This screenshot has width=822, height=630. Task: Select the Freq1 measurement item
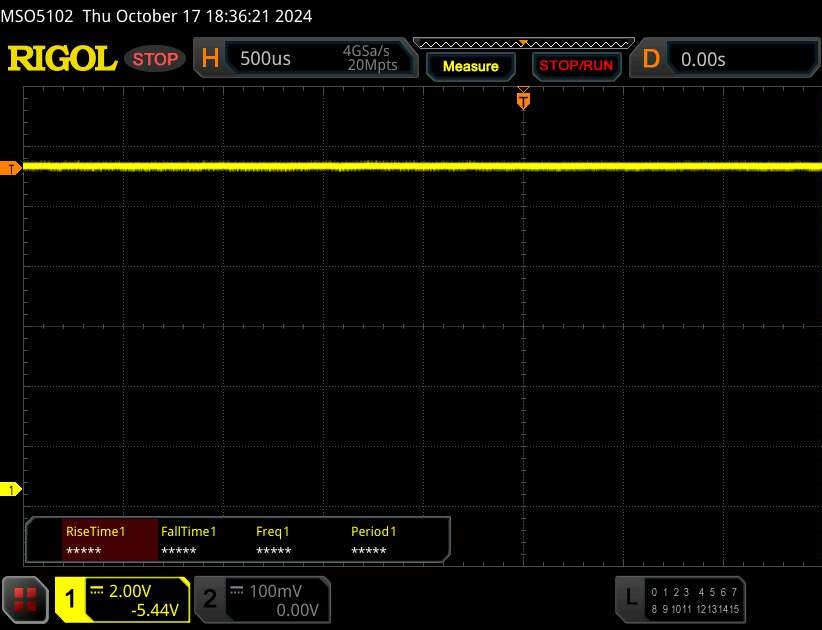(x=273, y=540)
